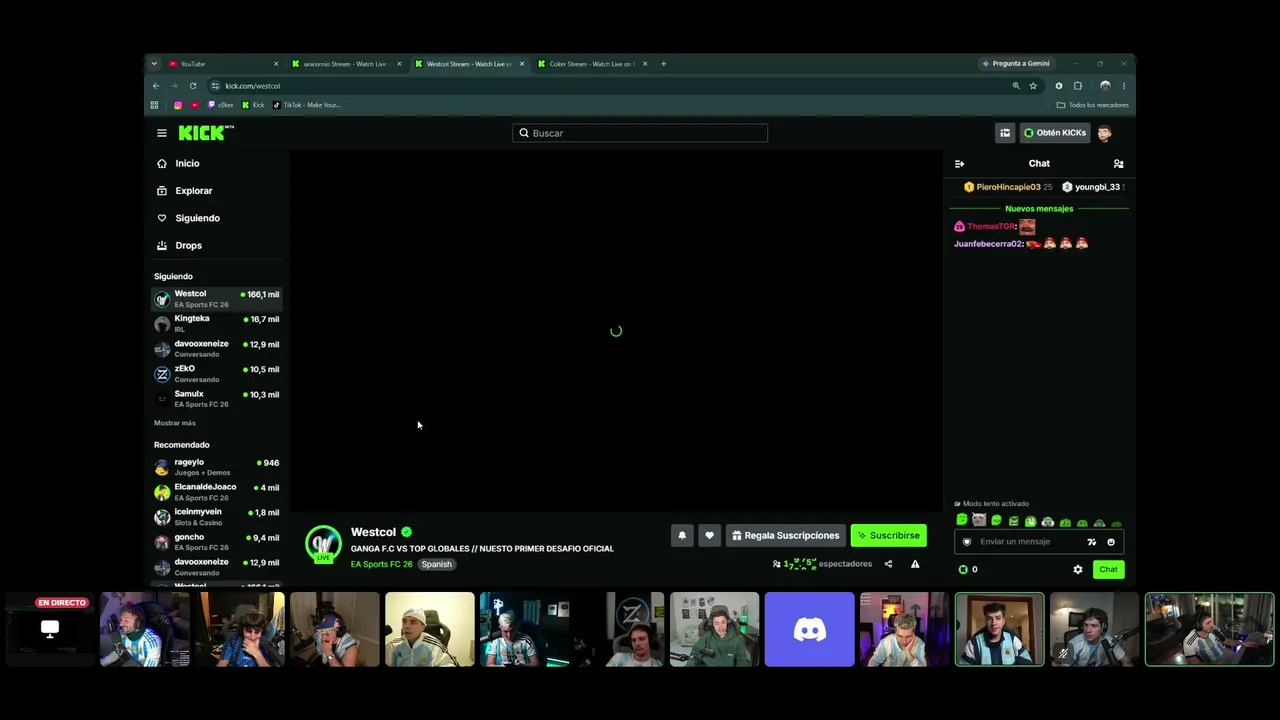This screenshot has height=720, width=1280.
Task: Open the Westcol streamer avatar
Action: (x=323, y=544)
